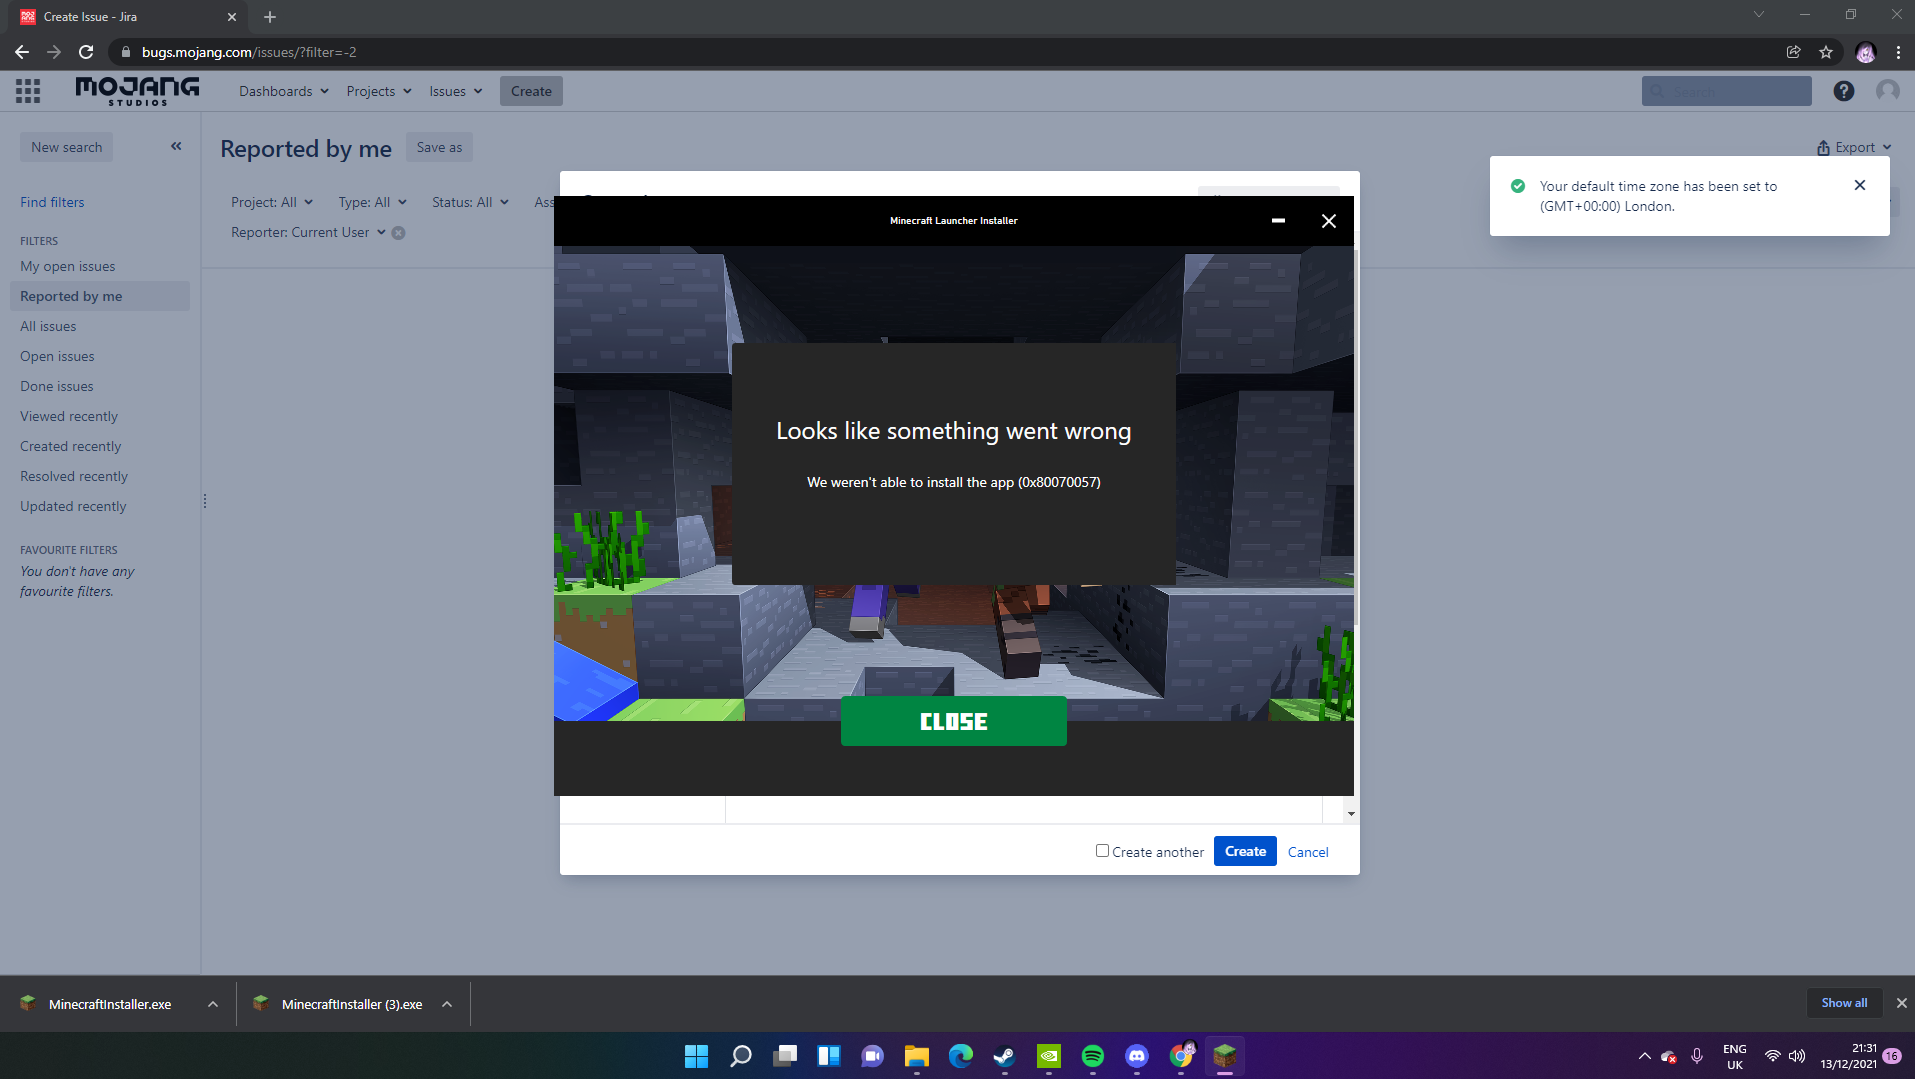
Task: Cancel the Create Issue dialog
Action: [x=1308, y=852]
